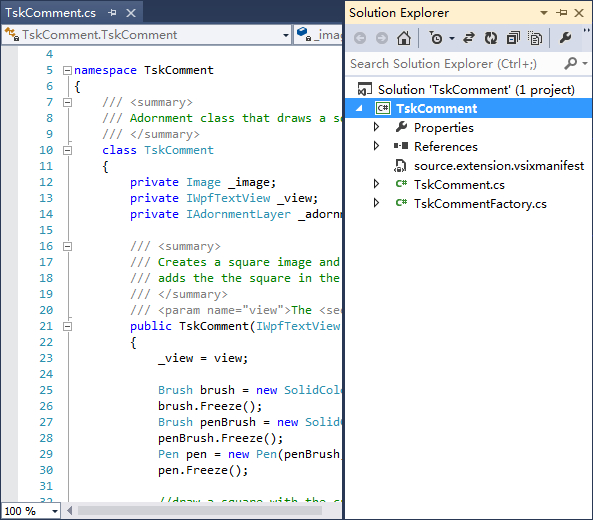Image resolution: width=593 pixels, height=520 pixels.
Task: Collapse the namespace TskComment code region
Action: coord(67,70)
